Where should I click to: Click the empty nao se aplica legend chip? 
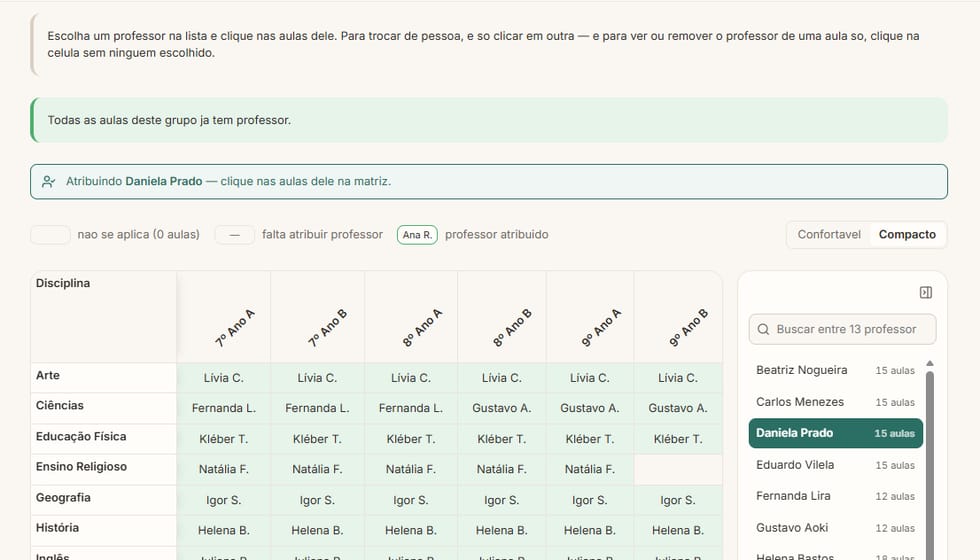[x=50, y=235]
